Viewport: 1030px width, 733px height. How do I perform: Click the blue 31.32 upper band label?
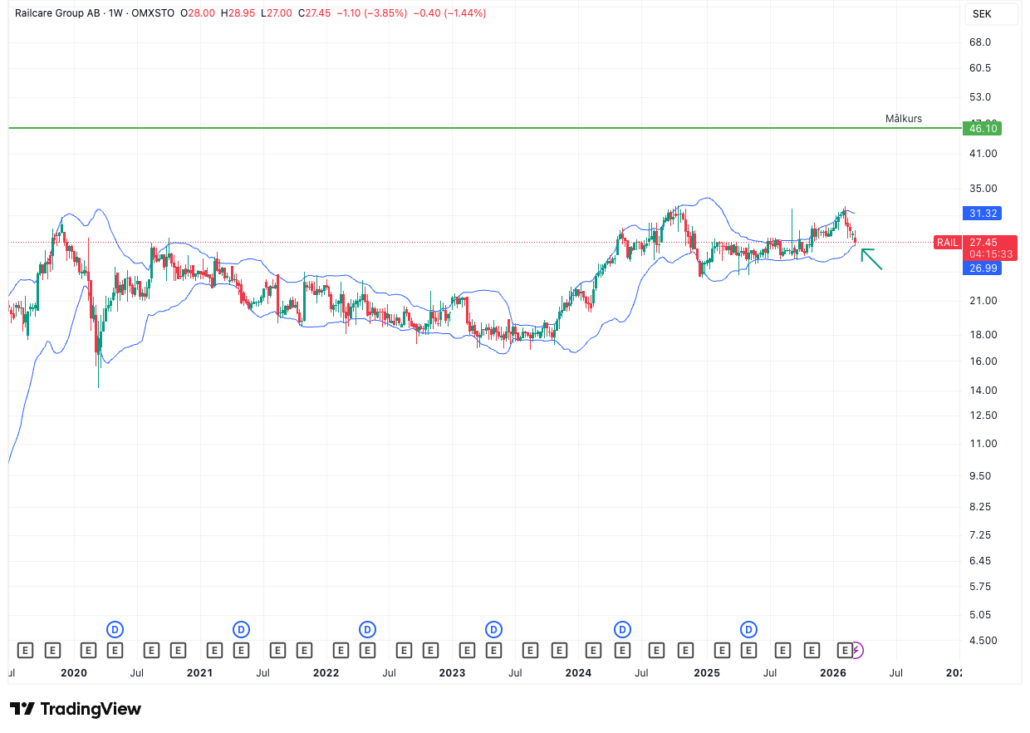click(x=978, y=213)
